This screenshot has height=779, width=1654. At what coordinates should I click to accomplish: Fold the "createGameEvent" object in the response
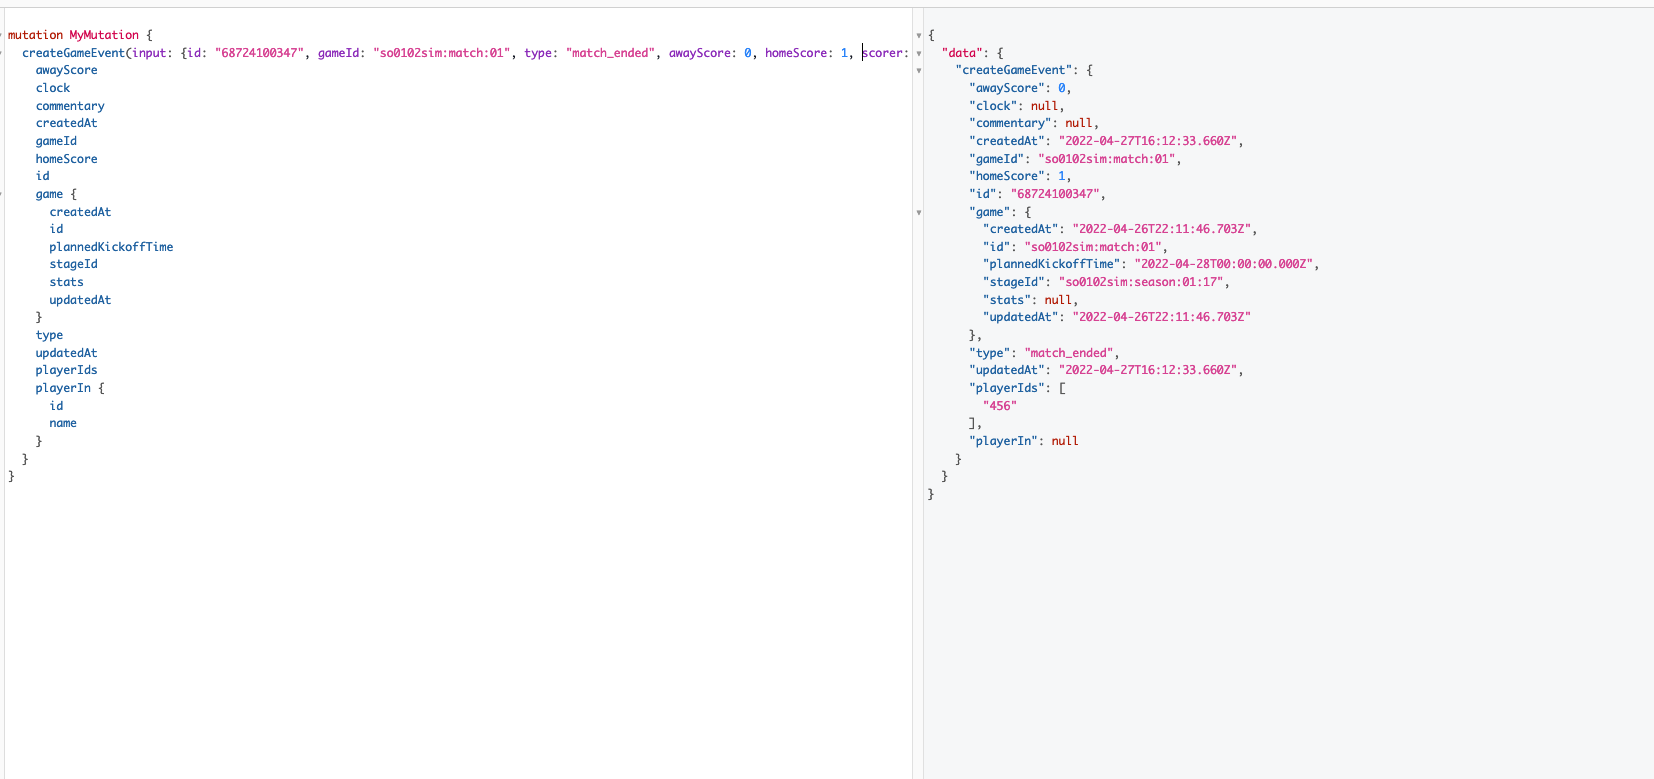click(919, 71)
